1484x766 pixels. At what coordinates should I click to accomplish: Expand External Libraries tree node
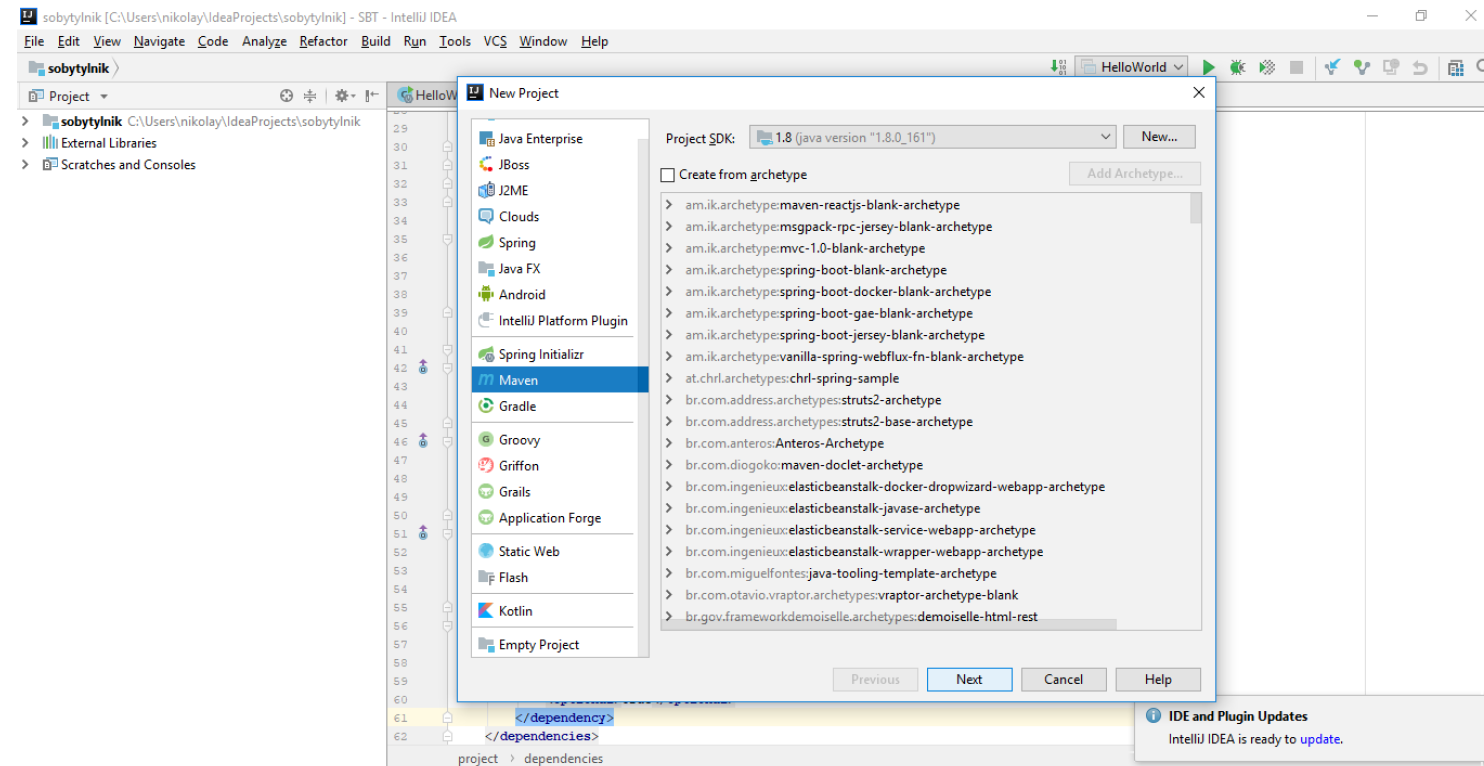tap(25, 143)
